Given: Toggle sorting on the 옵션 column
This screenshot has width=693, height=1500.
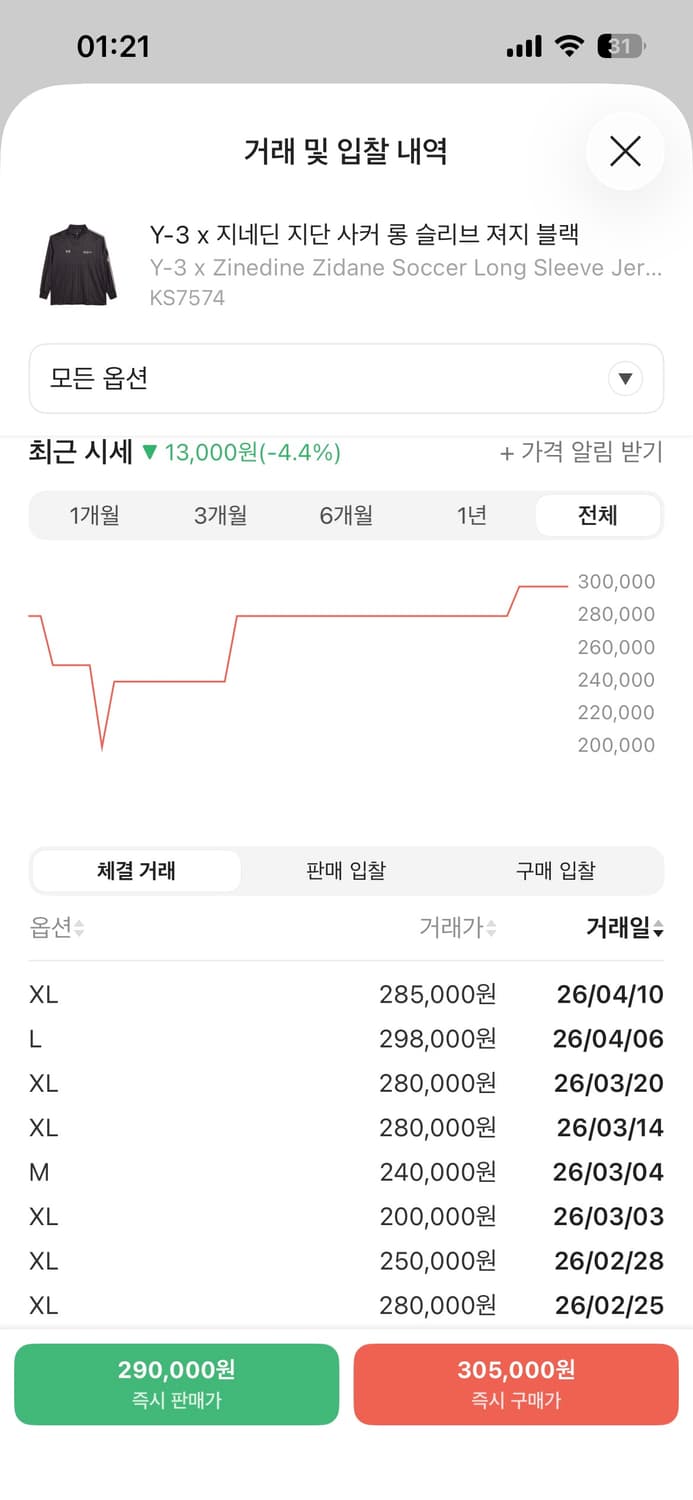Looking at the screenshot, I should tap(52, 929).
